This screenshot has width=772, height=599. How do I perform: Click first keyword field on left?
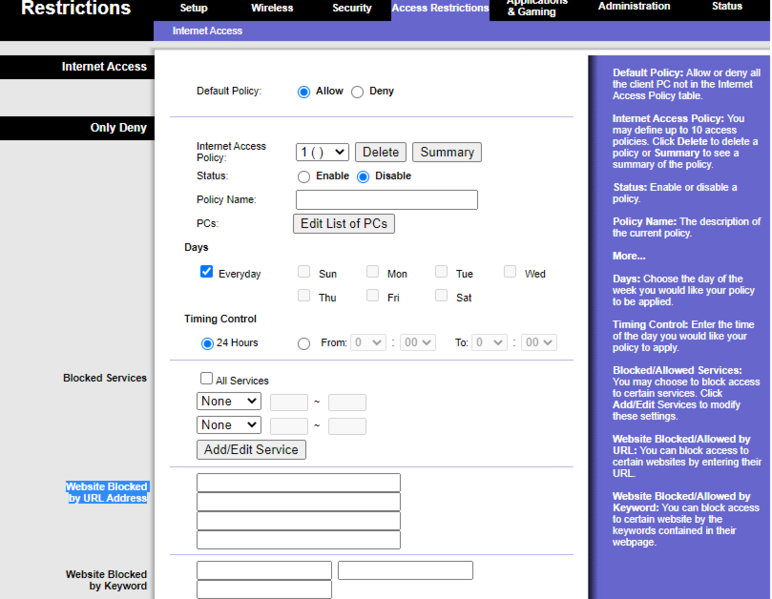(x=264, y=570)
